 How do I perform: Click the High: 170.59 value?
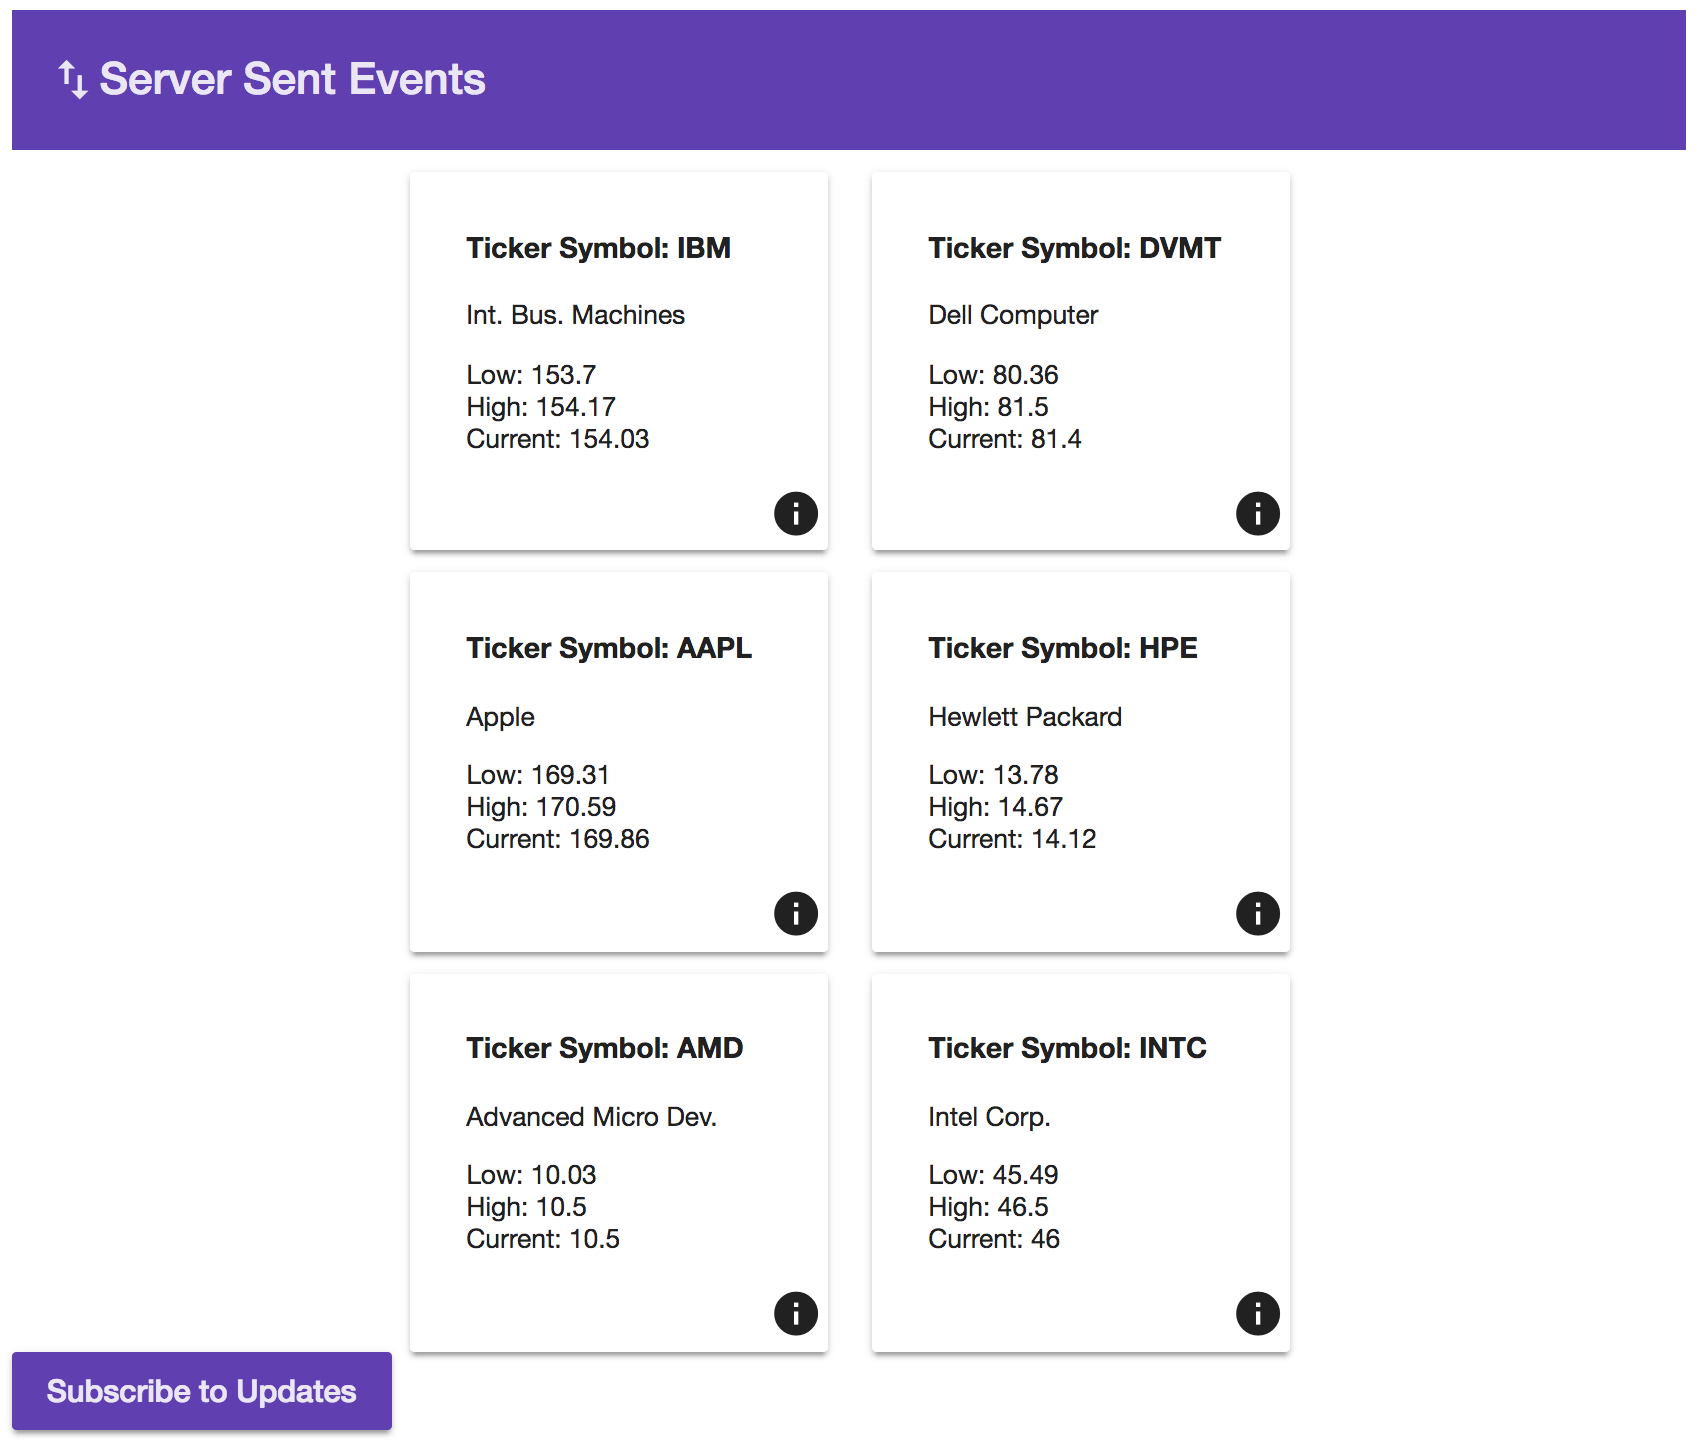tap(541, 807)
